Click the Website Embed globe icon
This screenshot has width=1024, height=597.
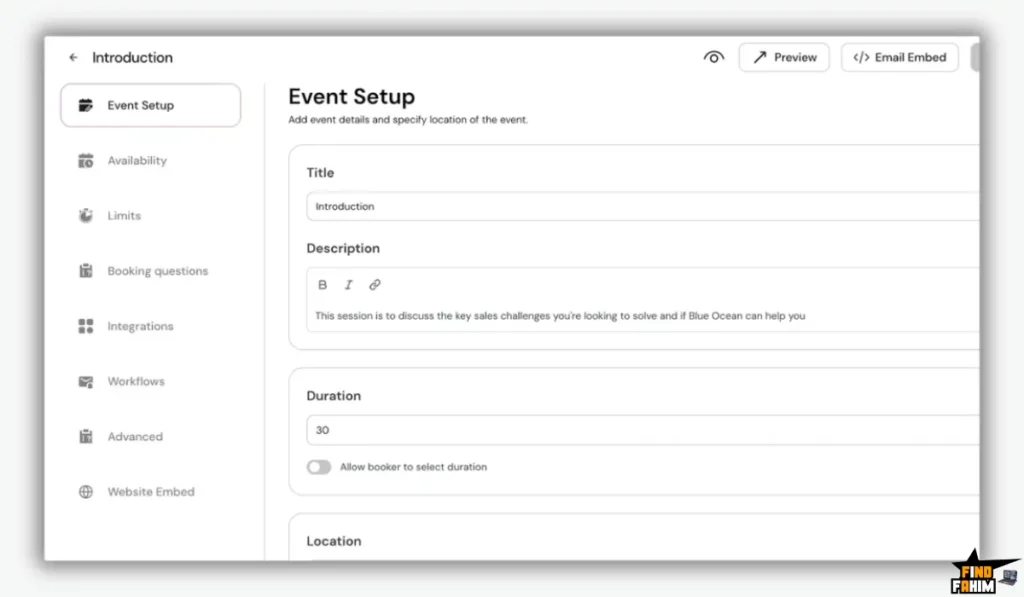click(86, 492)
